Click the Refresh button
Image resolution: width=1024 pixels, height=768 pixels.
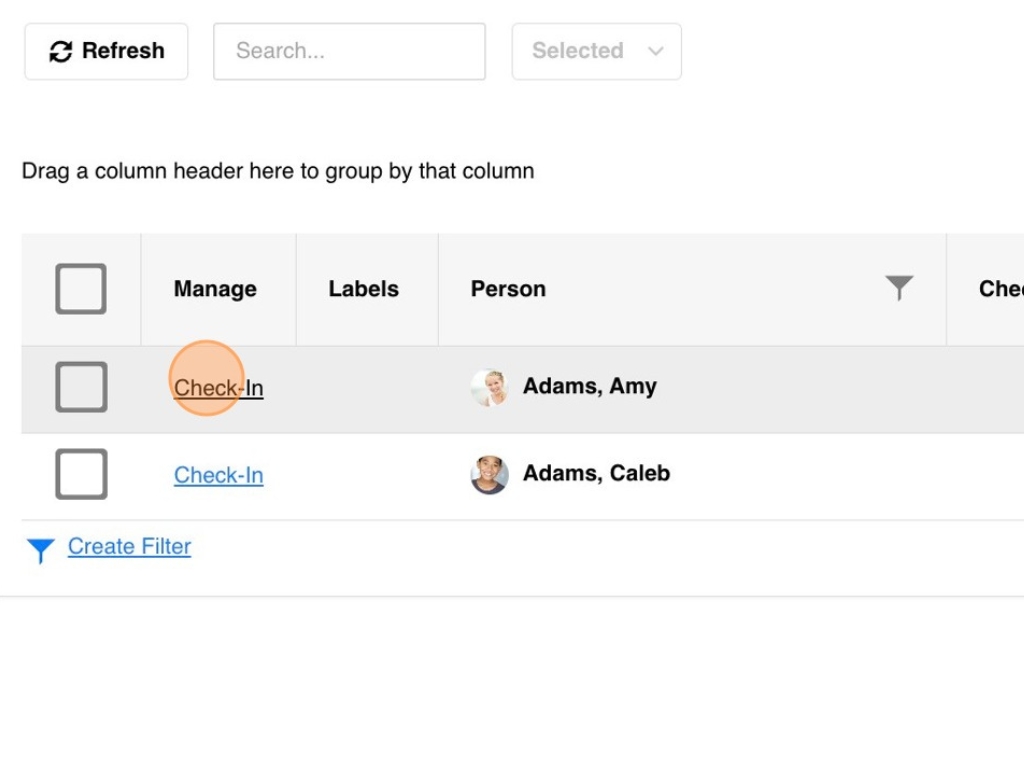coord(106,51)
